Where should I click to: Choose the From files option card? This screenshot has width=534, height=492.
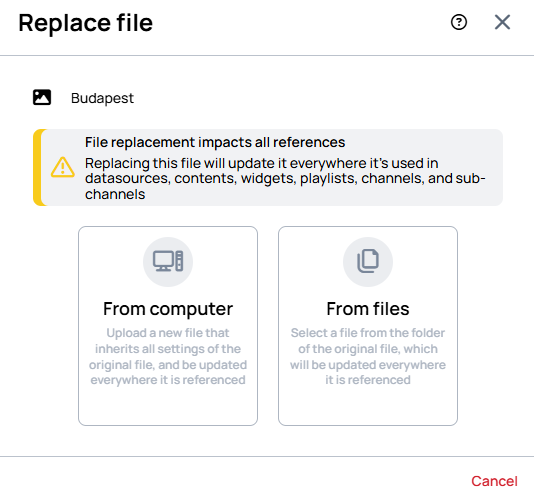(x=368, y=326)
